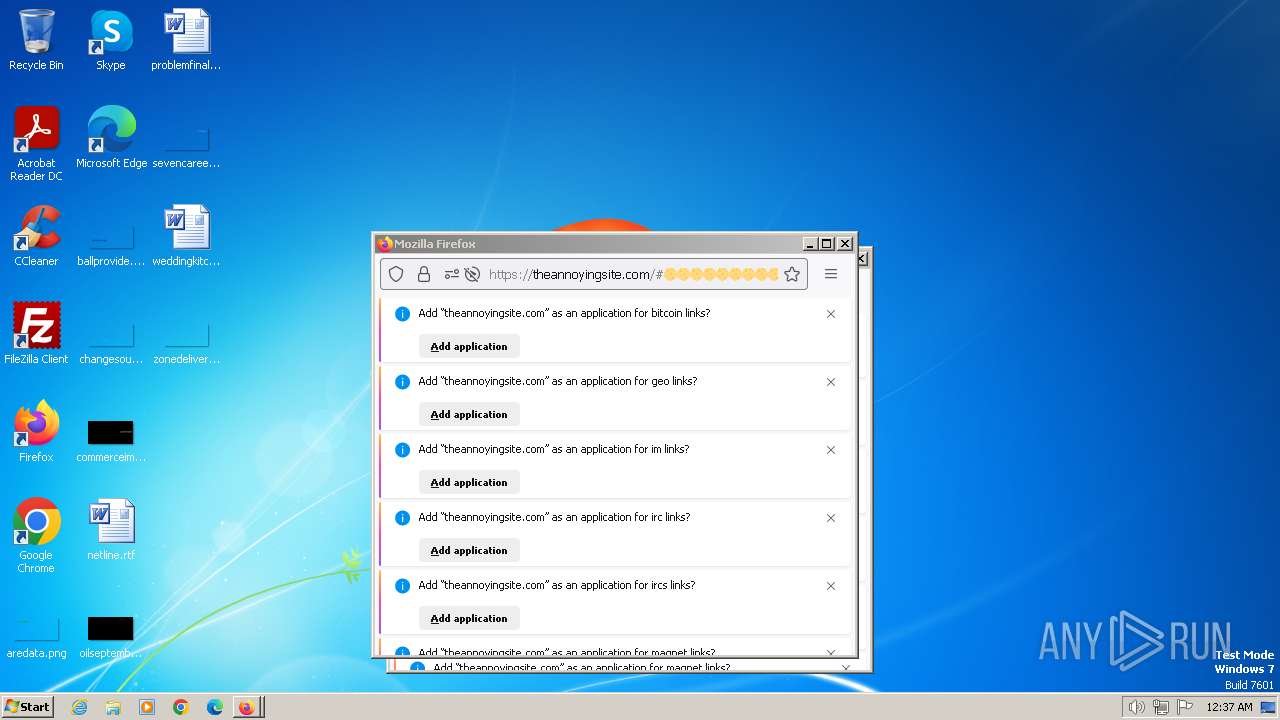
Task: Open the Recycle Bin desktop icon
Action: [36, 40]
